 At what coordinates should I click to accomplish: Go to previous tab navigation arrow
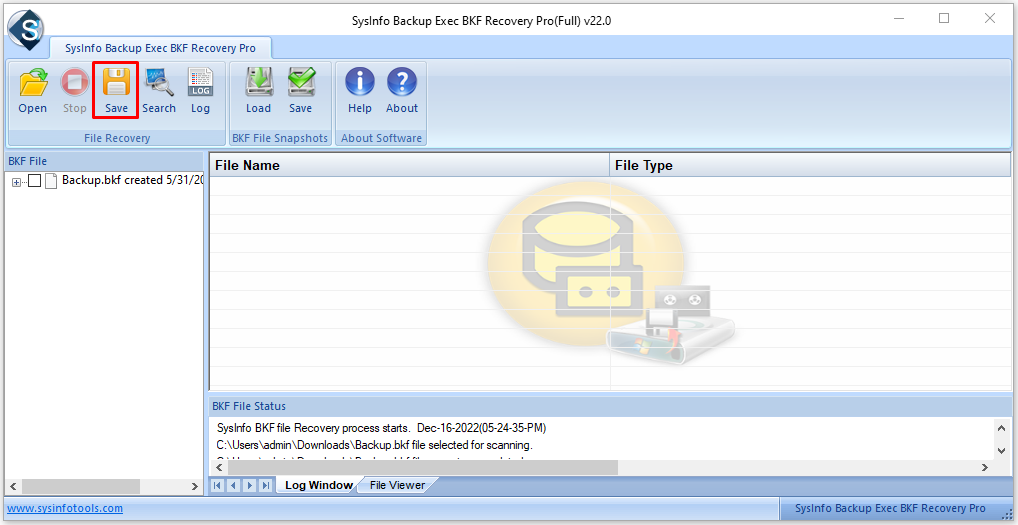pos(233,485)
